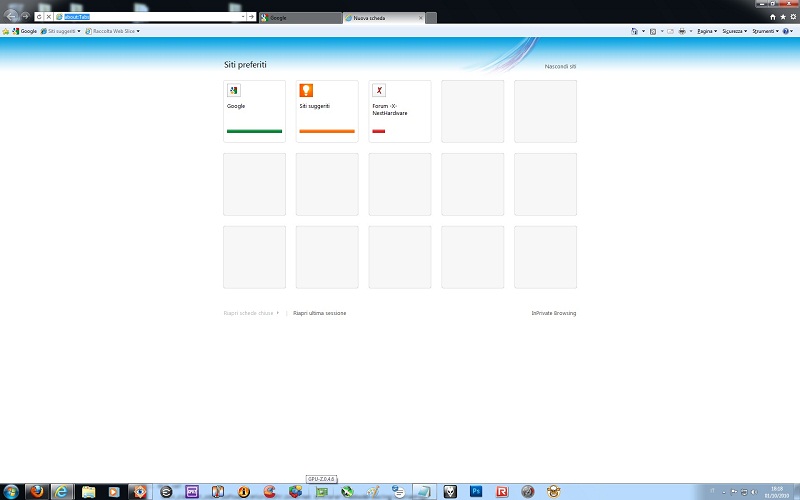Click the Windows Start orb
Screen dimensions: 800x500
(11, 492)
